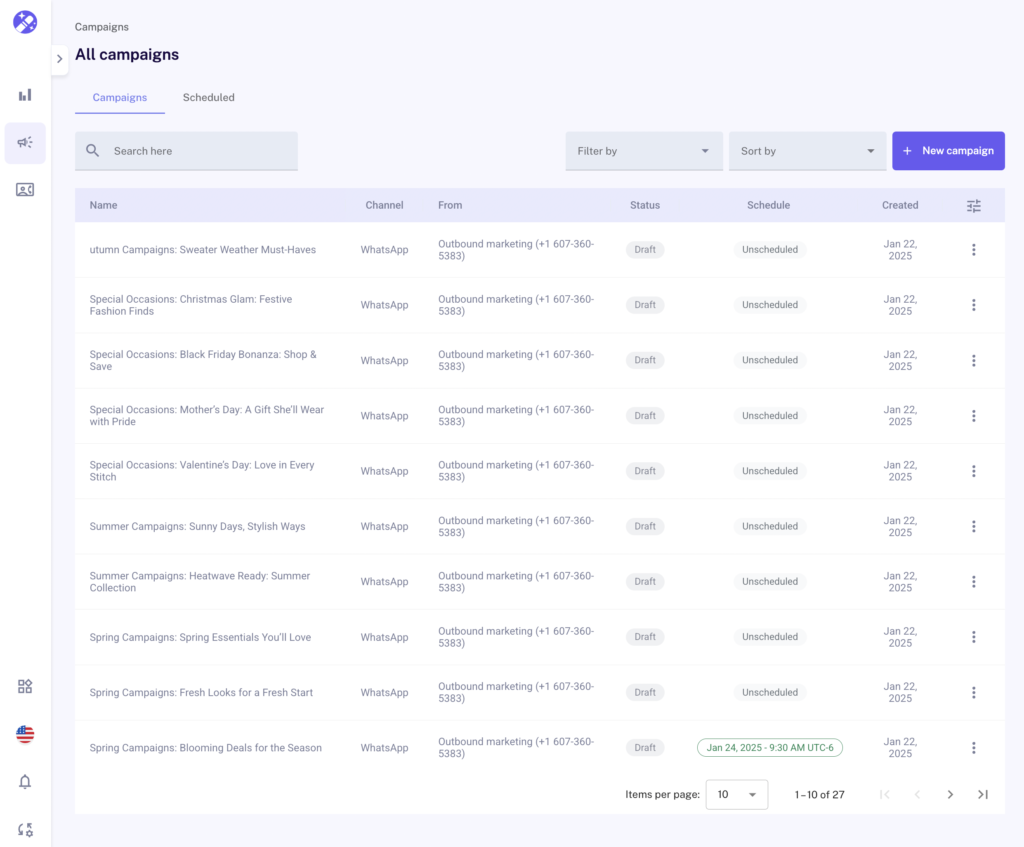Click the table column settings icon
Screen dimensions: 1024x847
point(973,206)
